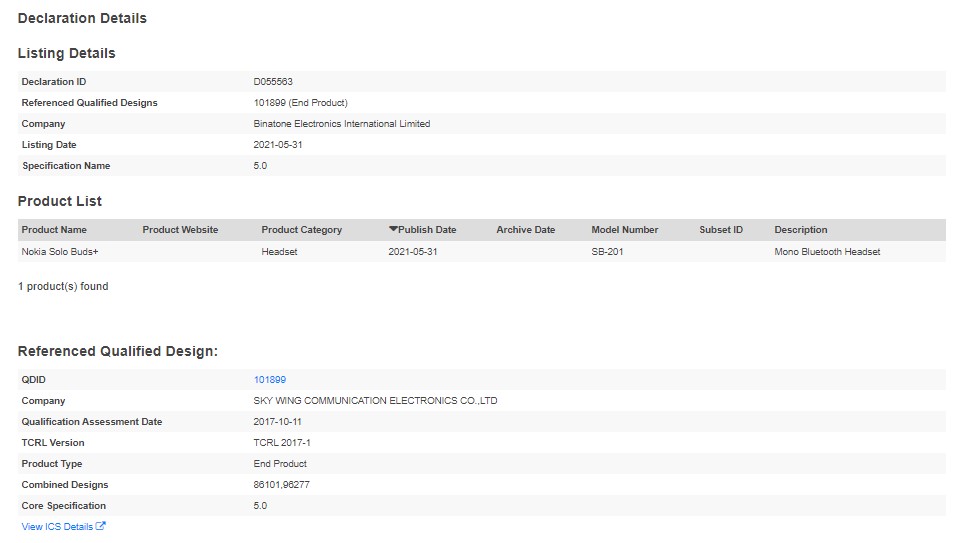Select Qualification Assessment Date value 2017-10-11
The height and width of the screenshot is (543, 954).
(277, 421)
